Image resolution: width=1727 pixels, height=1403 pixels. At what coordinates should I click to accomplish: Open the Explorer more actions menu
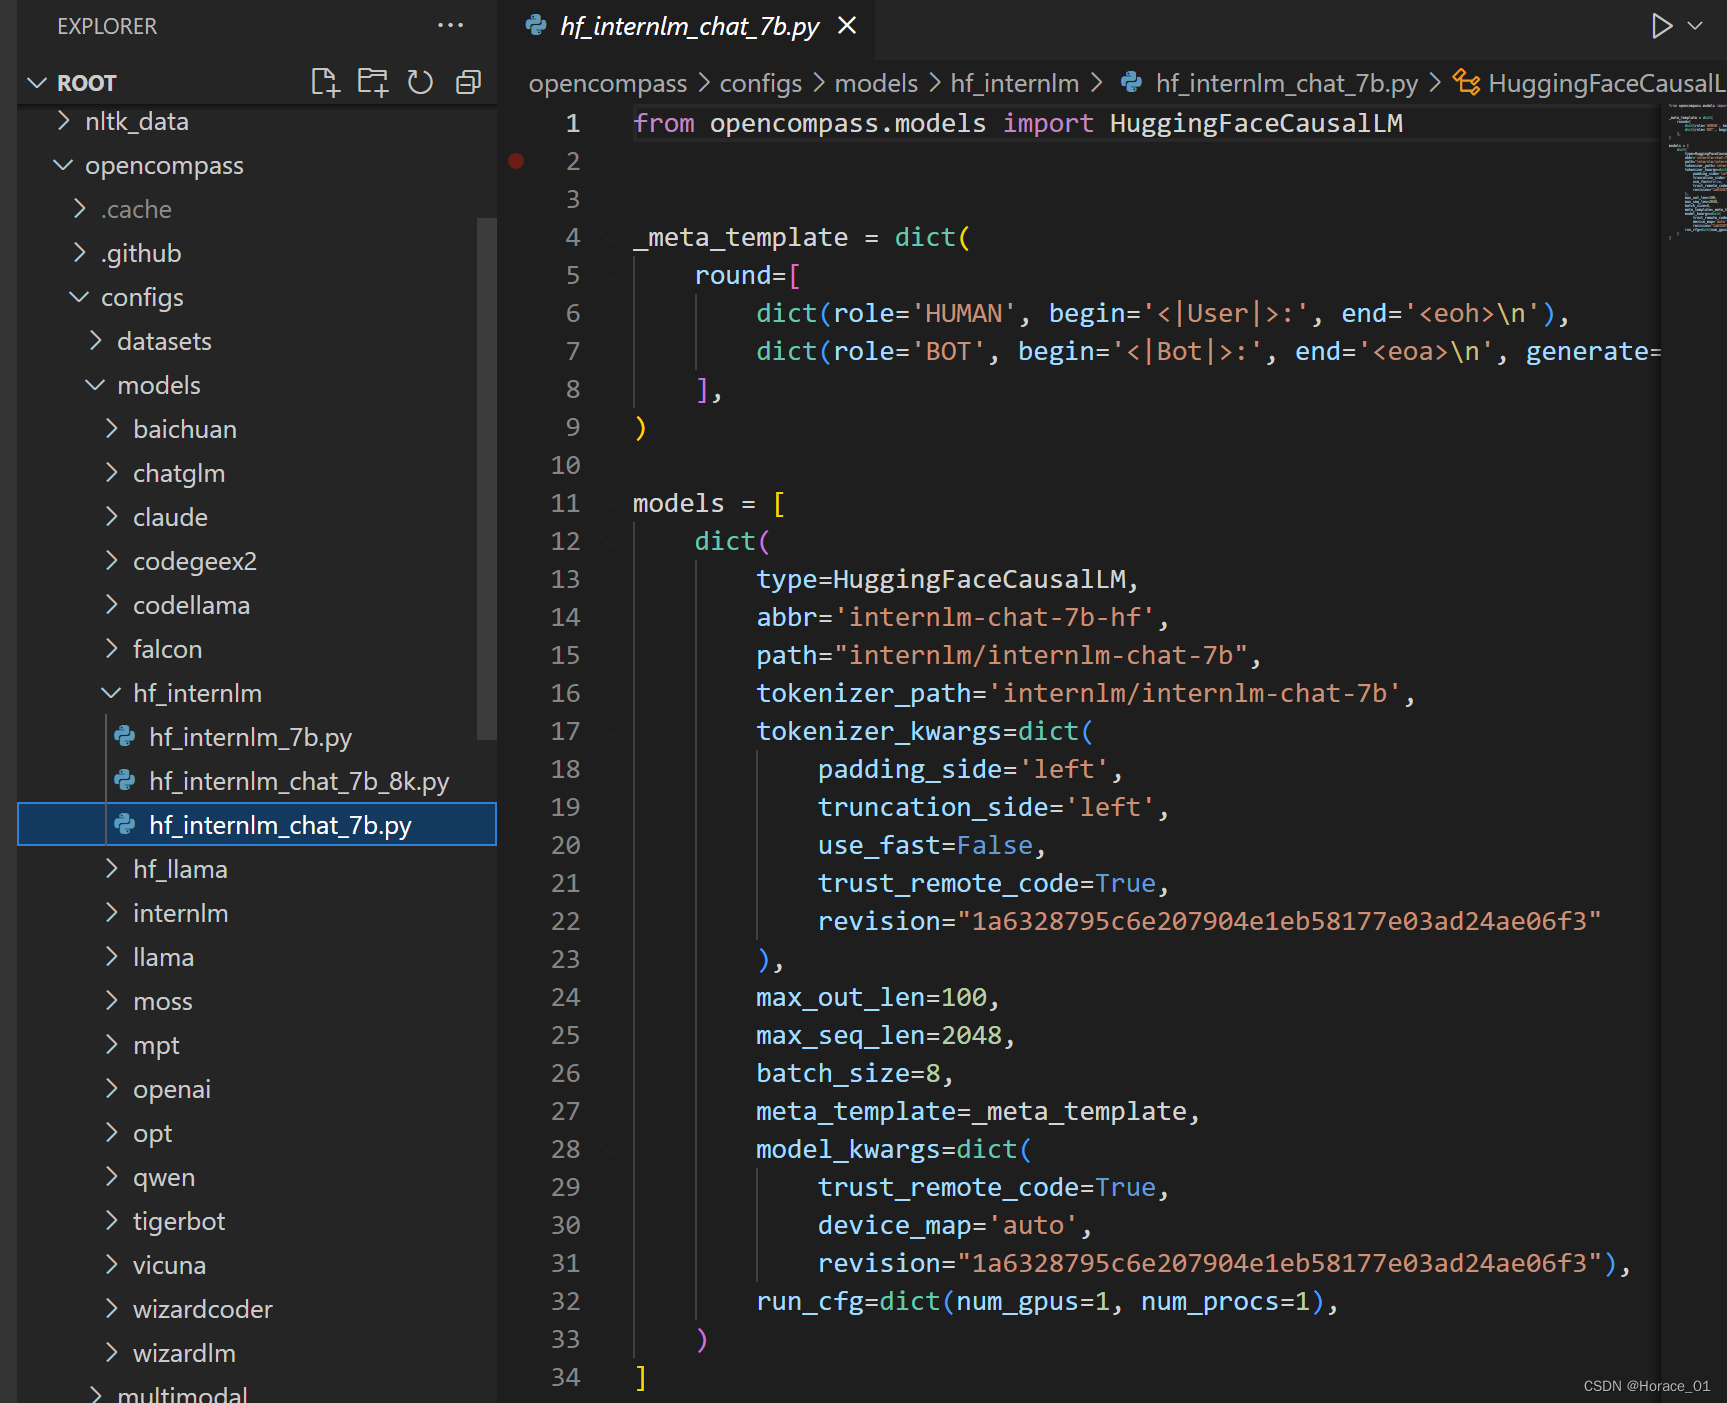[x=451, y=26]
